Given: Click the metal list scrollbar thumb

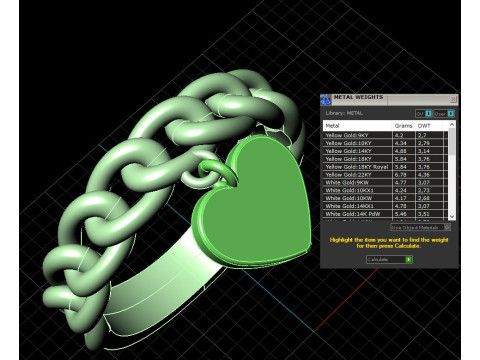Looking at the screenshot, I should (452, 141).
